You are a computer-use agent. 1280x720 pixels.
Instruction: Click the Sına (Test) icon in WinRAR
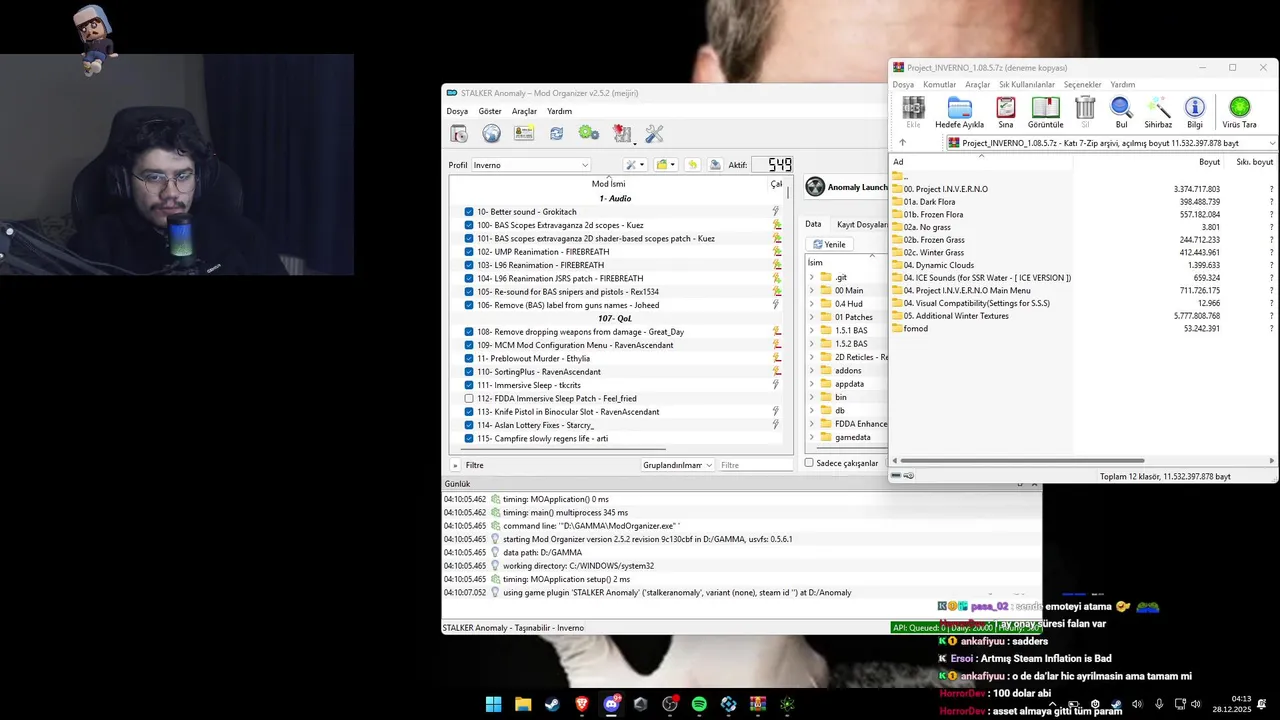point(1006,112)
